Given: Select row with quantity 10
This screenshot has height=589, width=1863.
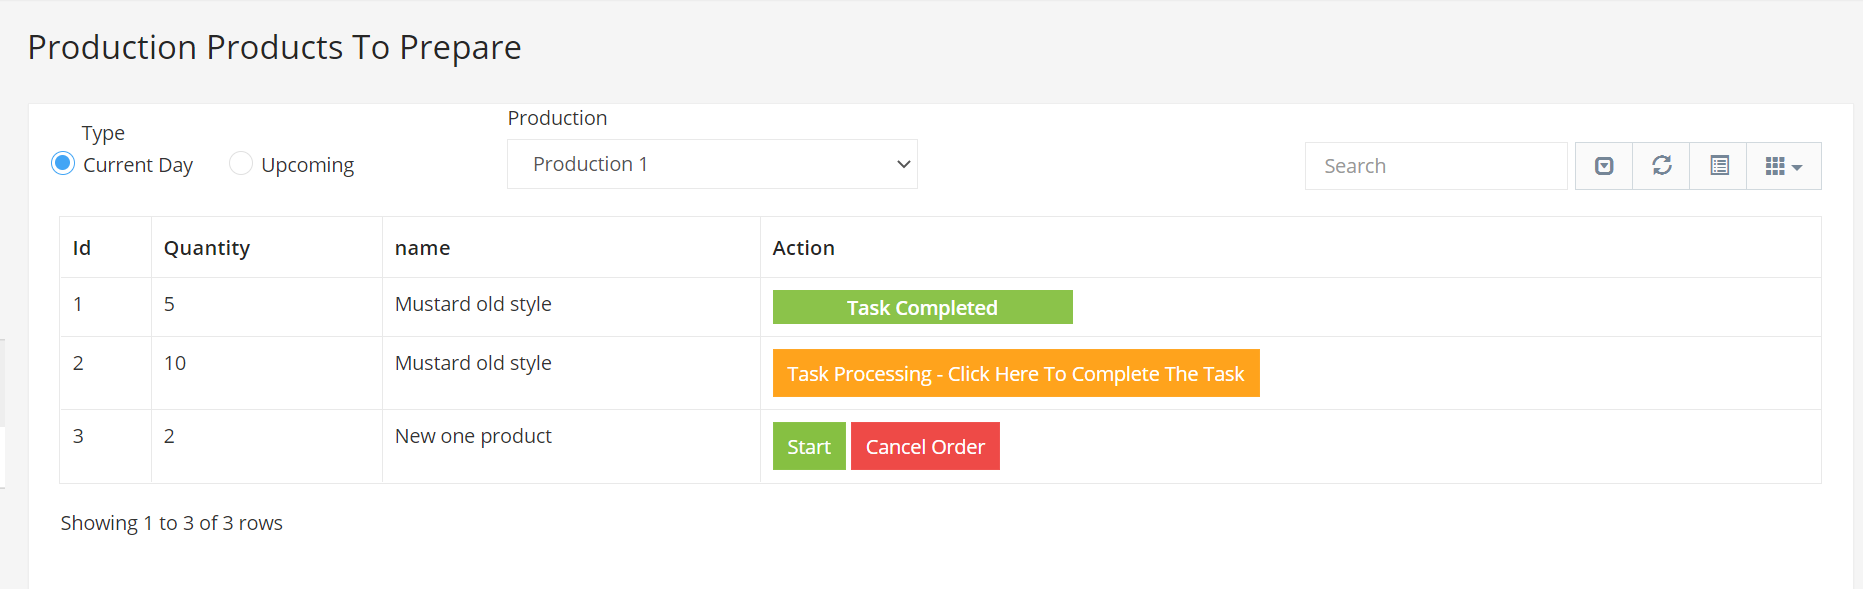Looking at the screenshot, I should tap(940, 373).
